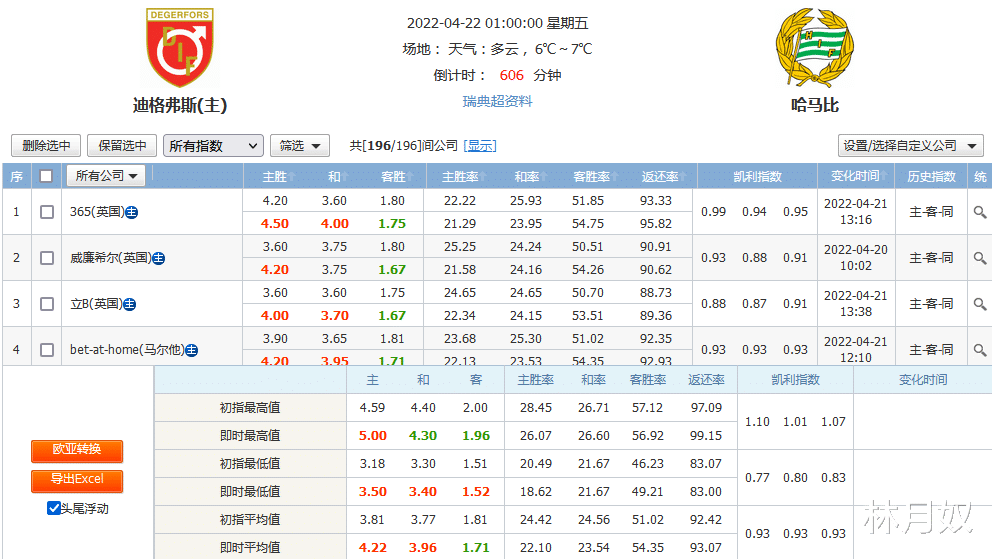
Task: Open the 筛选 dropdown menu
Action: coord(300,145)
